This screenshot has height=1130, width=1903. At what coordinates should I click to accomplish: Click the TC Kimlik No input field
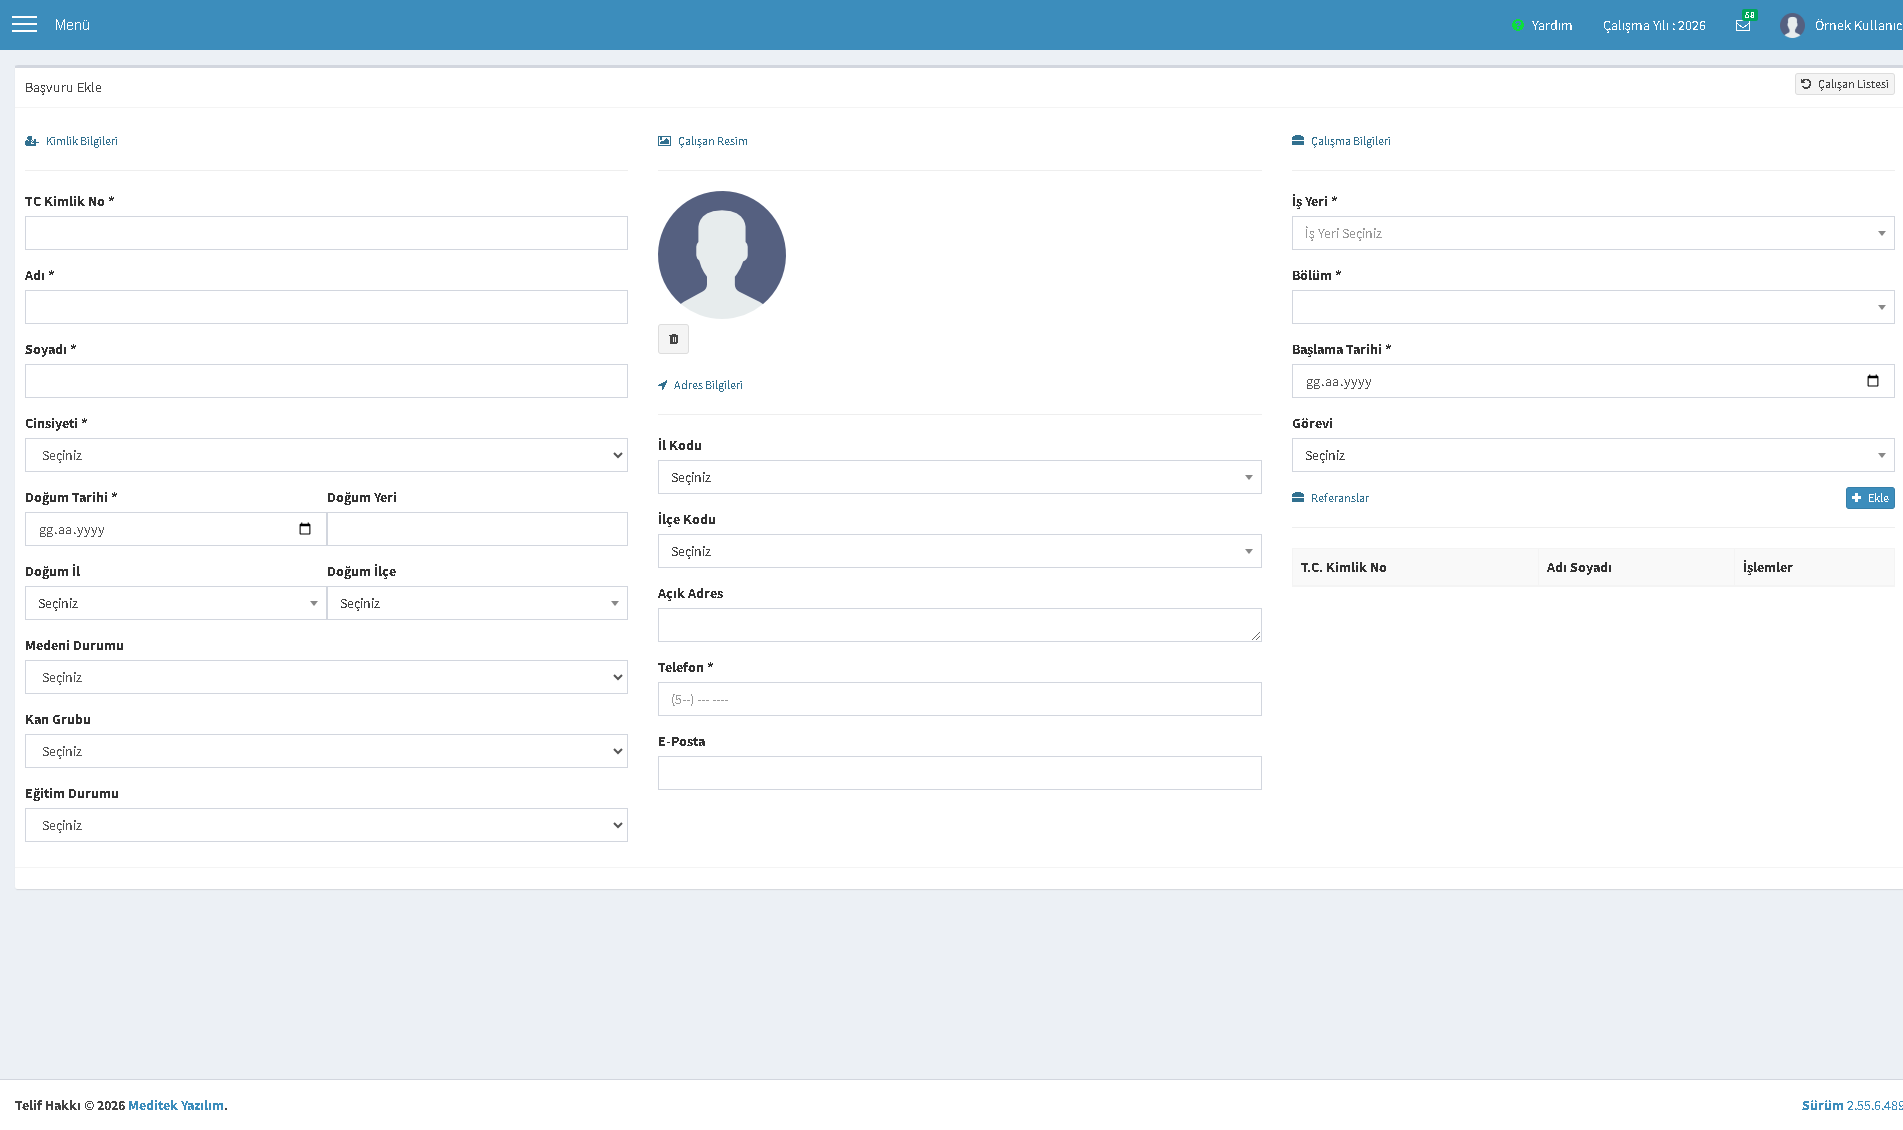(x=326, y=233)
